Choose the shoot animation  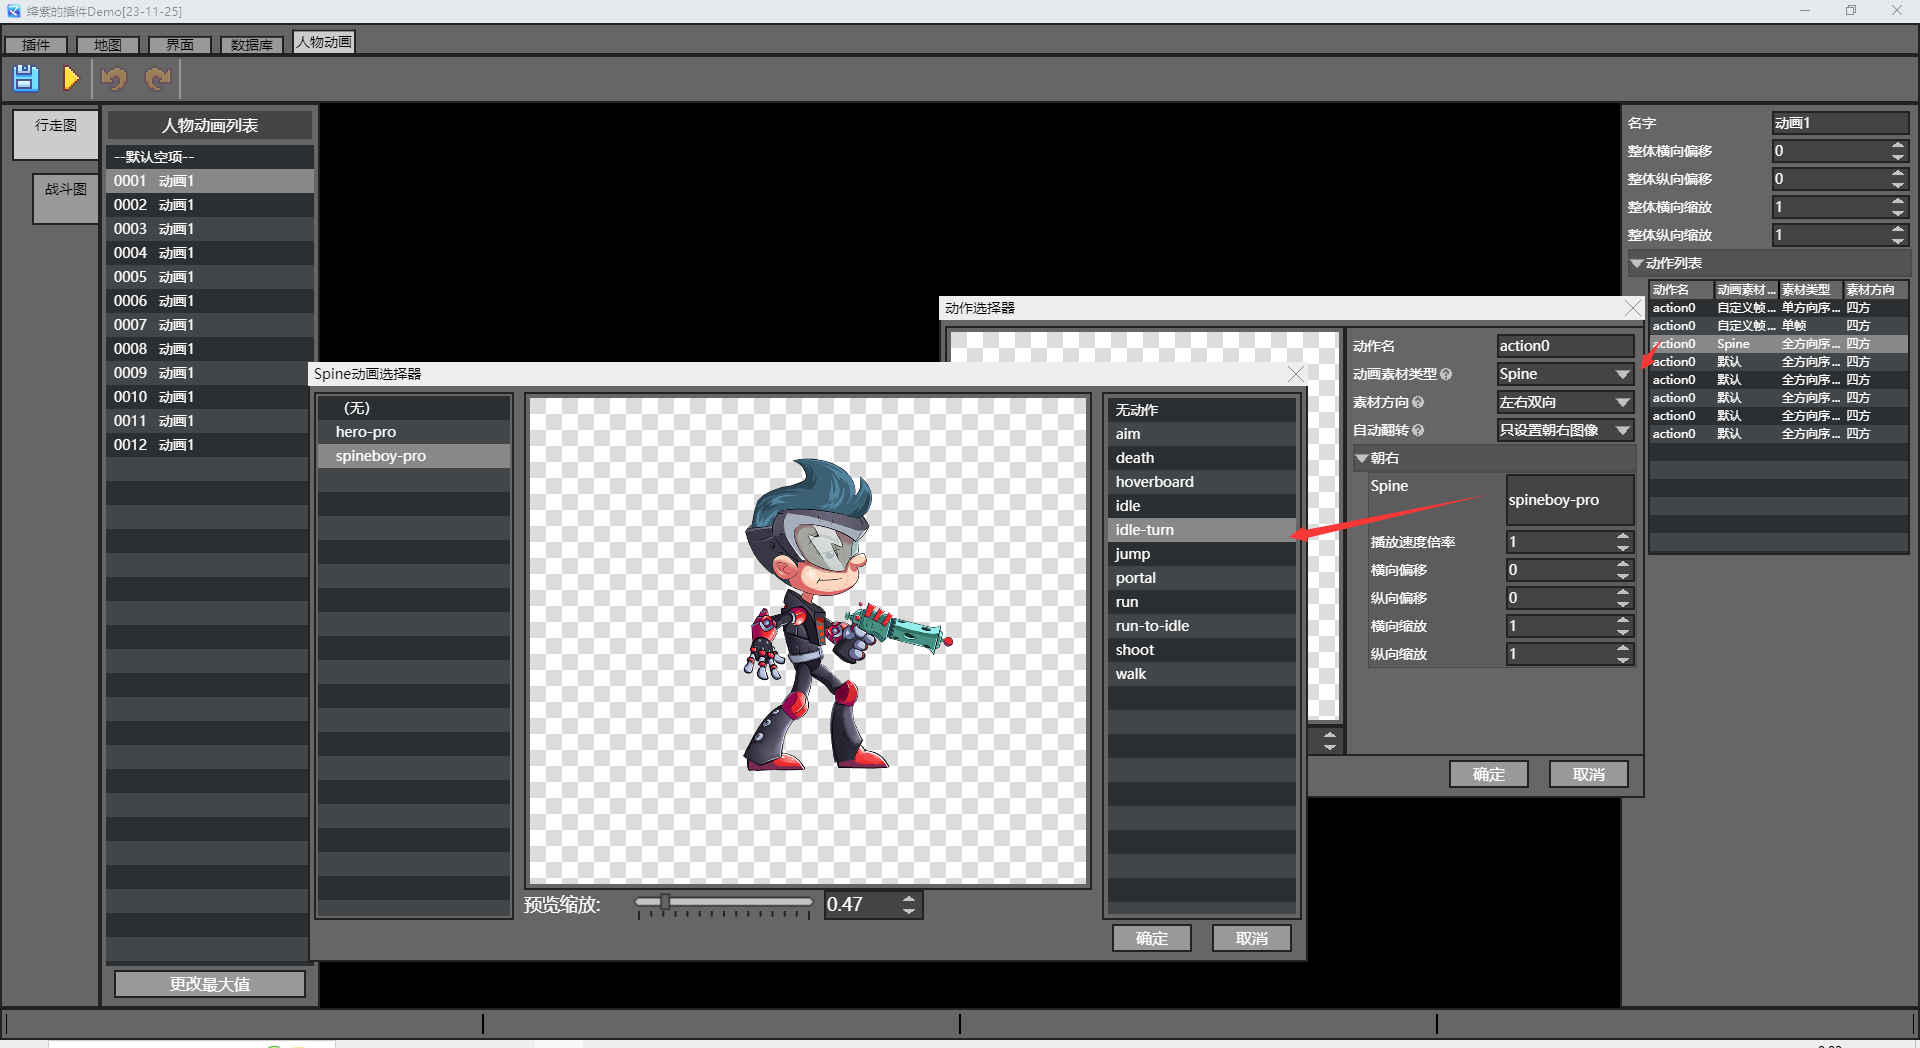pos(1202,650)
